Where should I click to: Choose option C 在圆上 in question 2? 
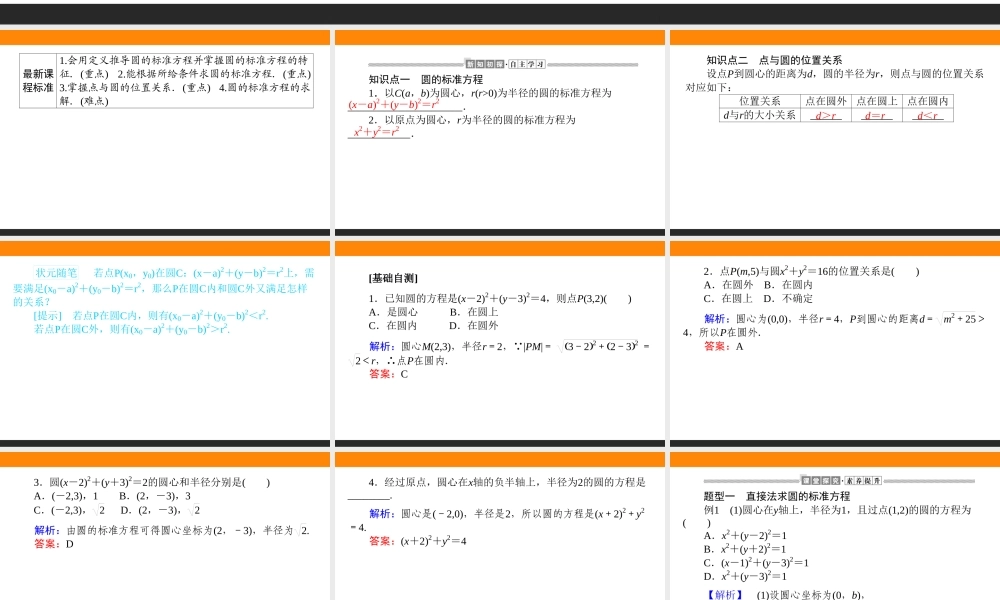(x=728, y=298)
